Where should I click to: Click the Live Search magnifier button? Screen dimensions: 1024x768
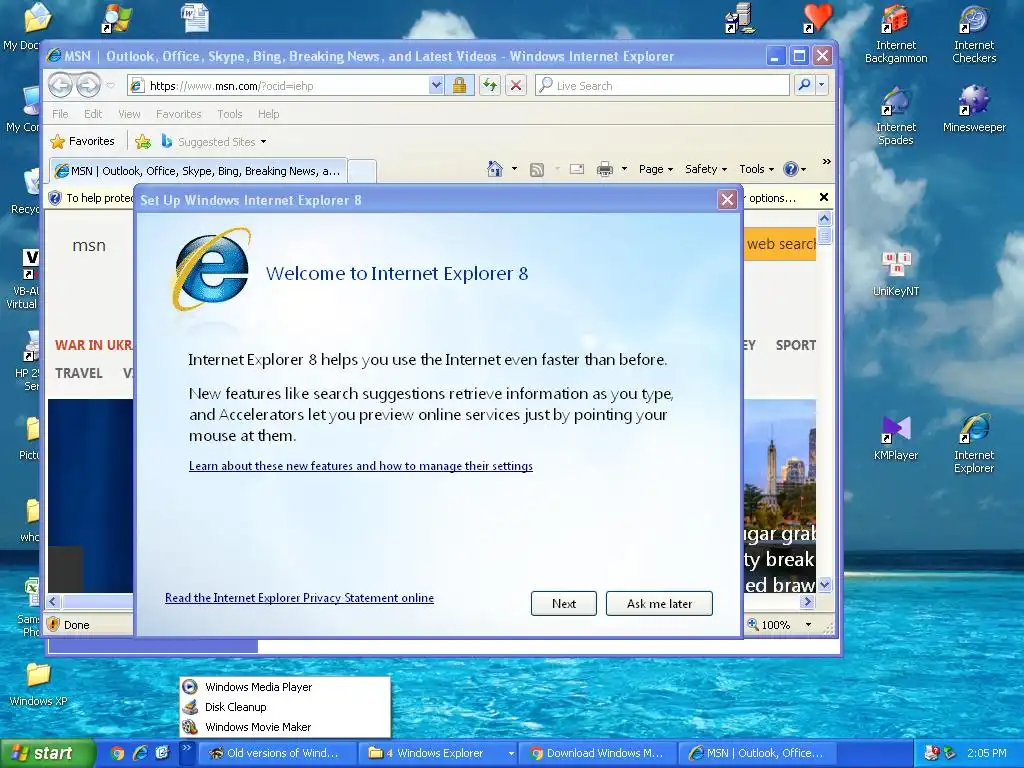click(805, 85)
